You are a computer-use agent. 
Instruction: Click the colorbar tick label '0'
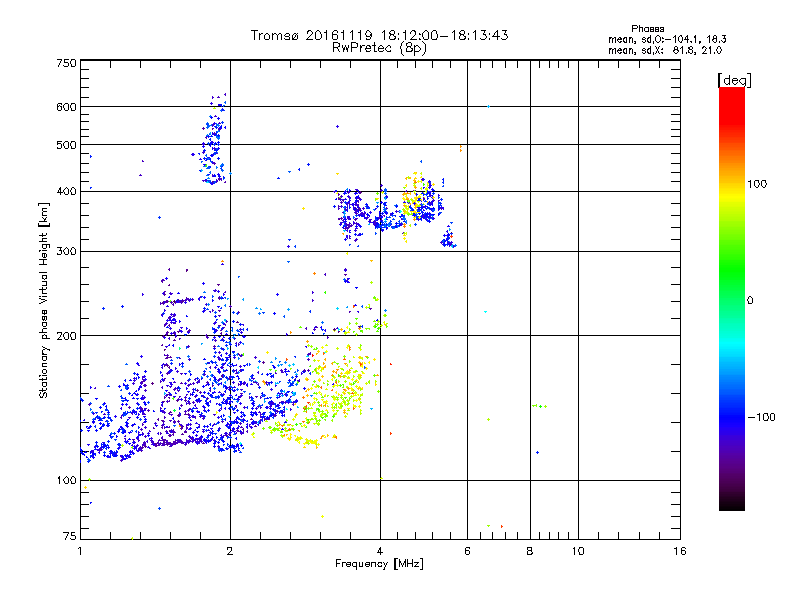coord(750,301)
